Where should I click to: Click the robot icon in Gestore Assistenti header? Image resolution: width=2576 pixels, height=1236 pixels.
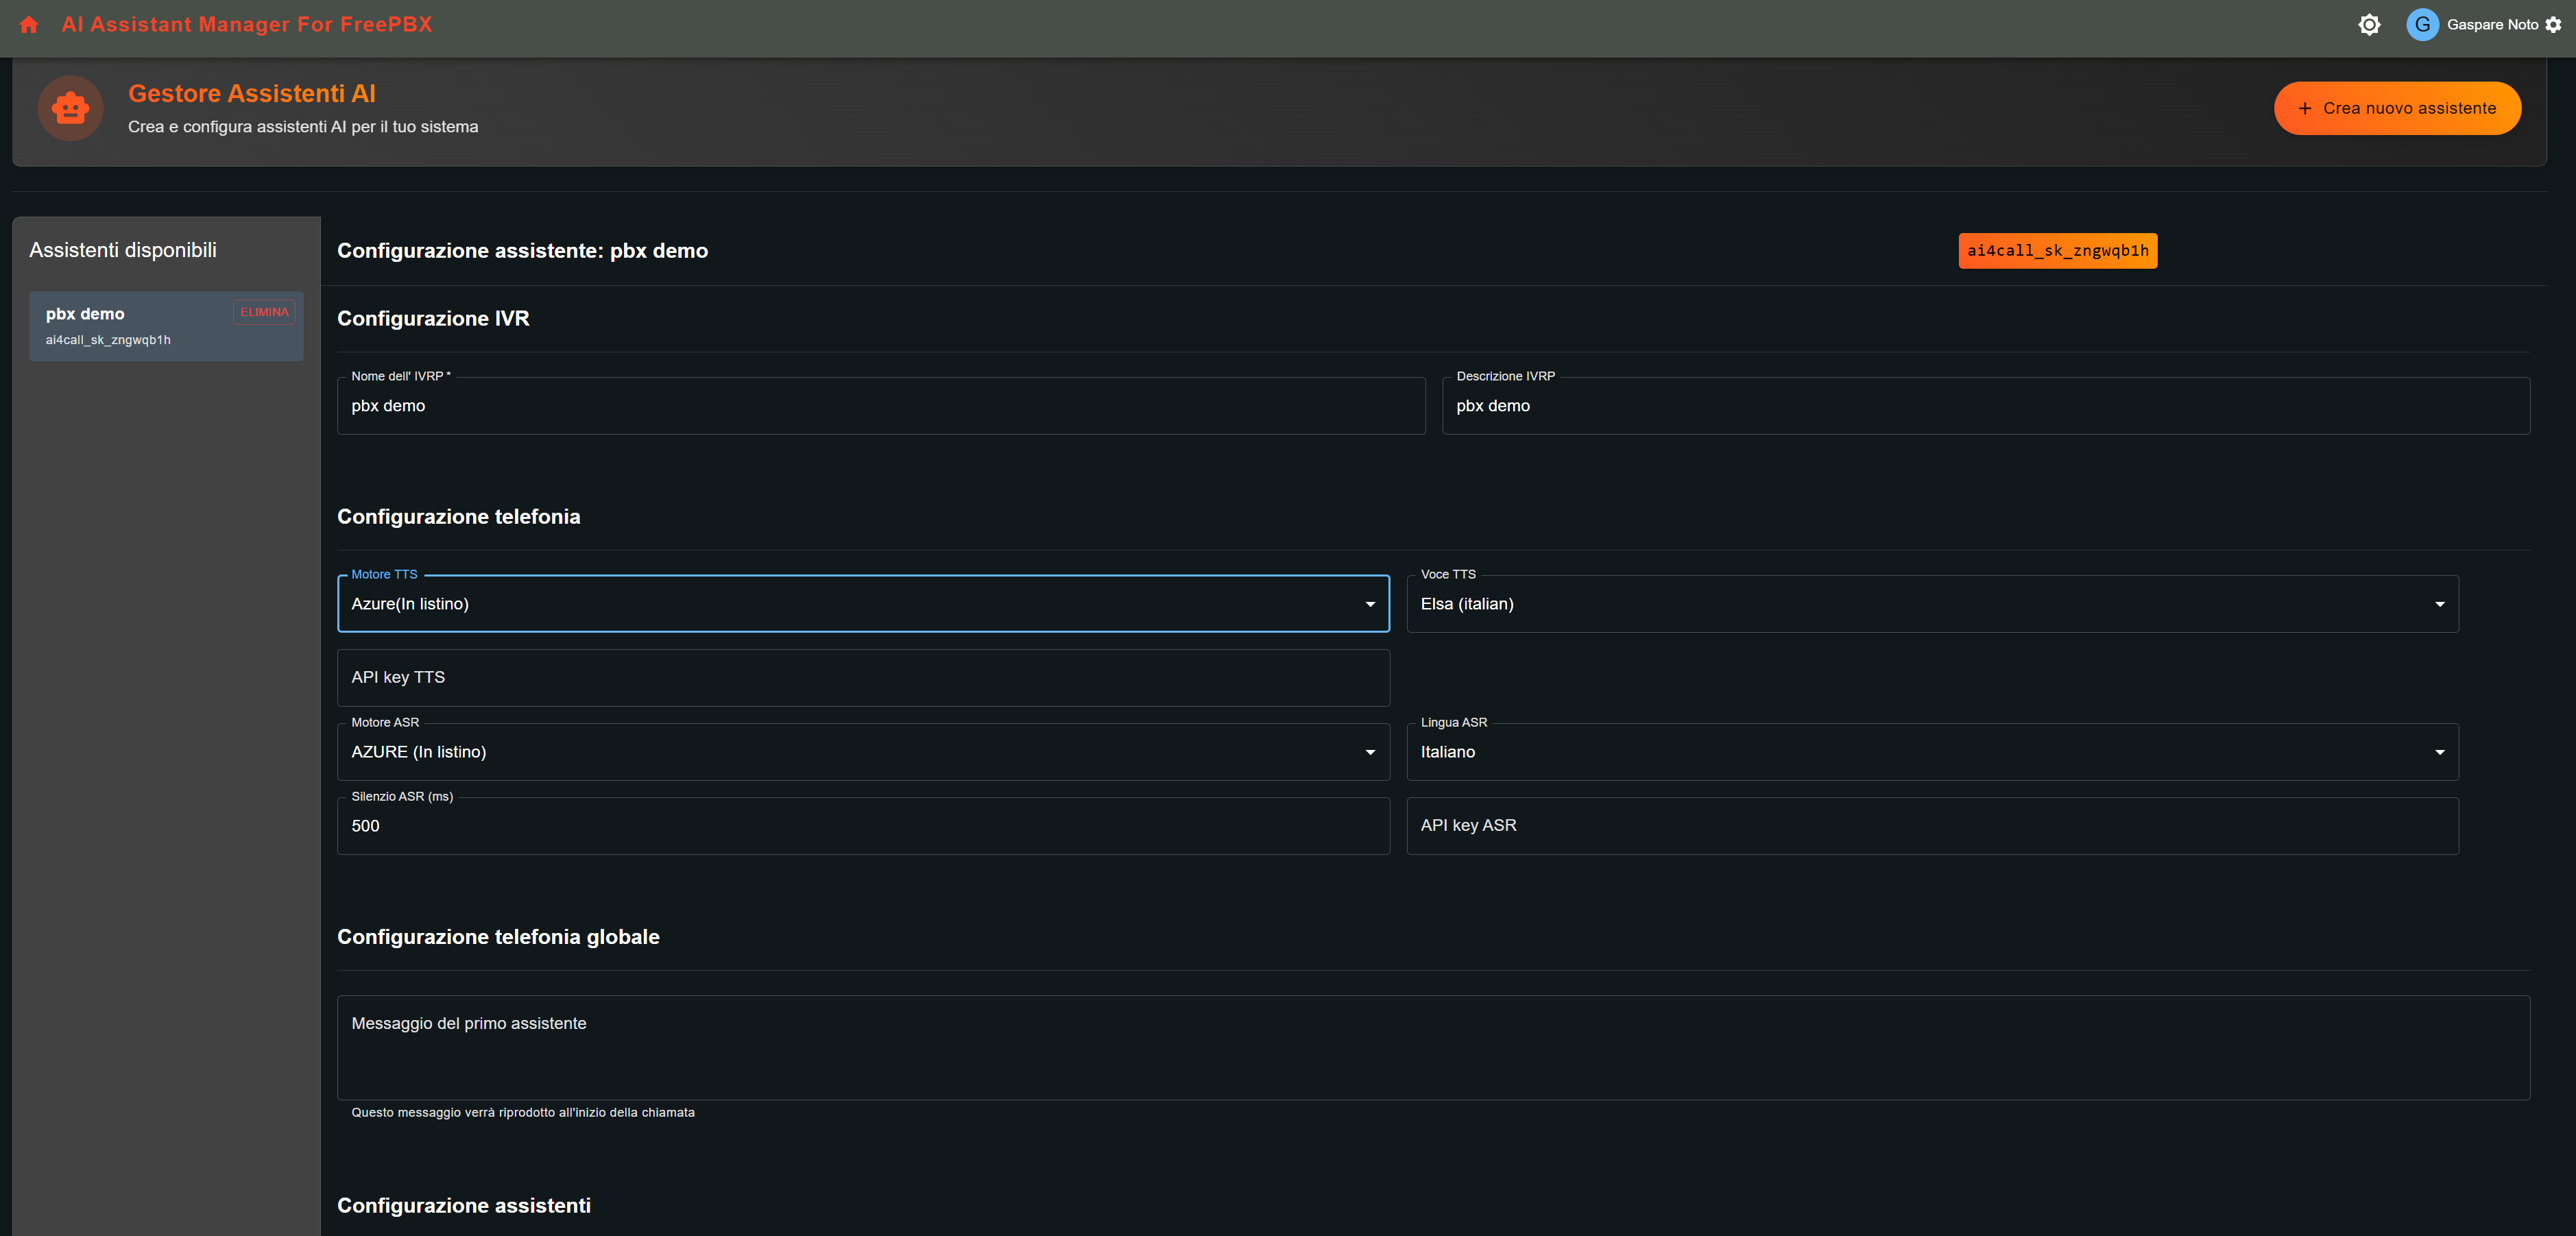(x=70, y=108)
